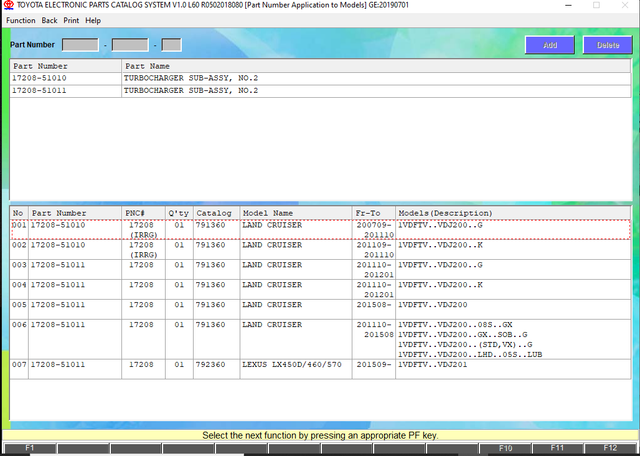Viewport: 640px width, 456px height.
Task: Click the middle Part Number input box
Action: click(x=129, y=45)
